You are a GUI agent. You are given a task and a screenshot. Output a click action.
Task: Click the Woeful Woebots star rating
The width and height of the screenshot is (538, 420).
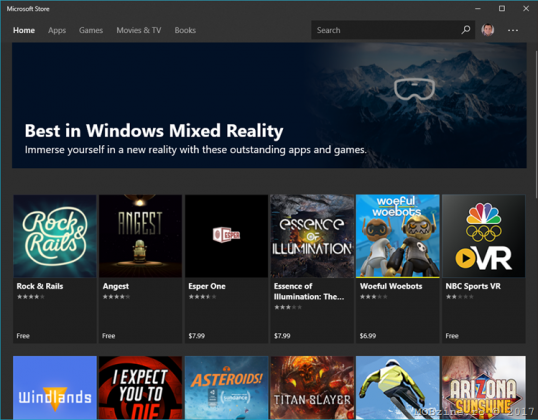[x=373, y=297]
